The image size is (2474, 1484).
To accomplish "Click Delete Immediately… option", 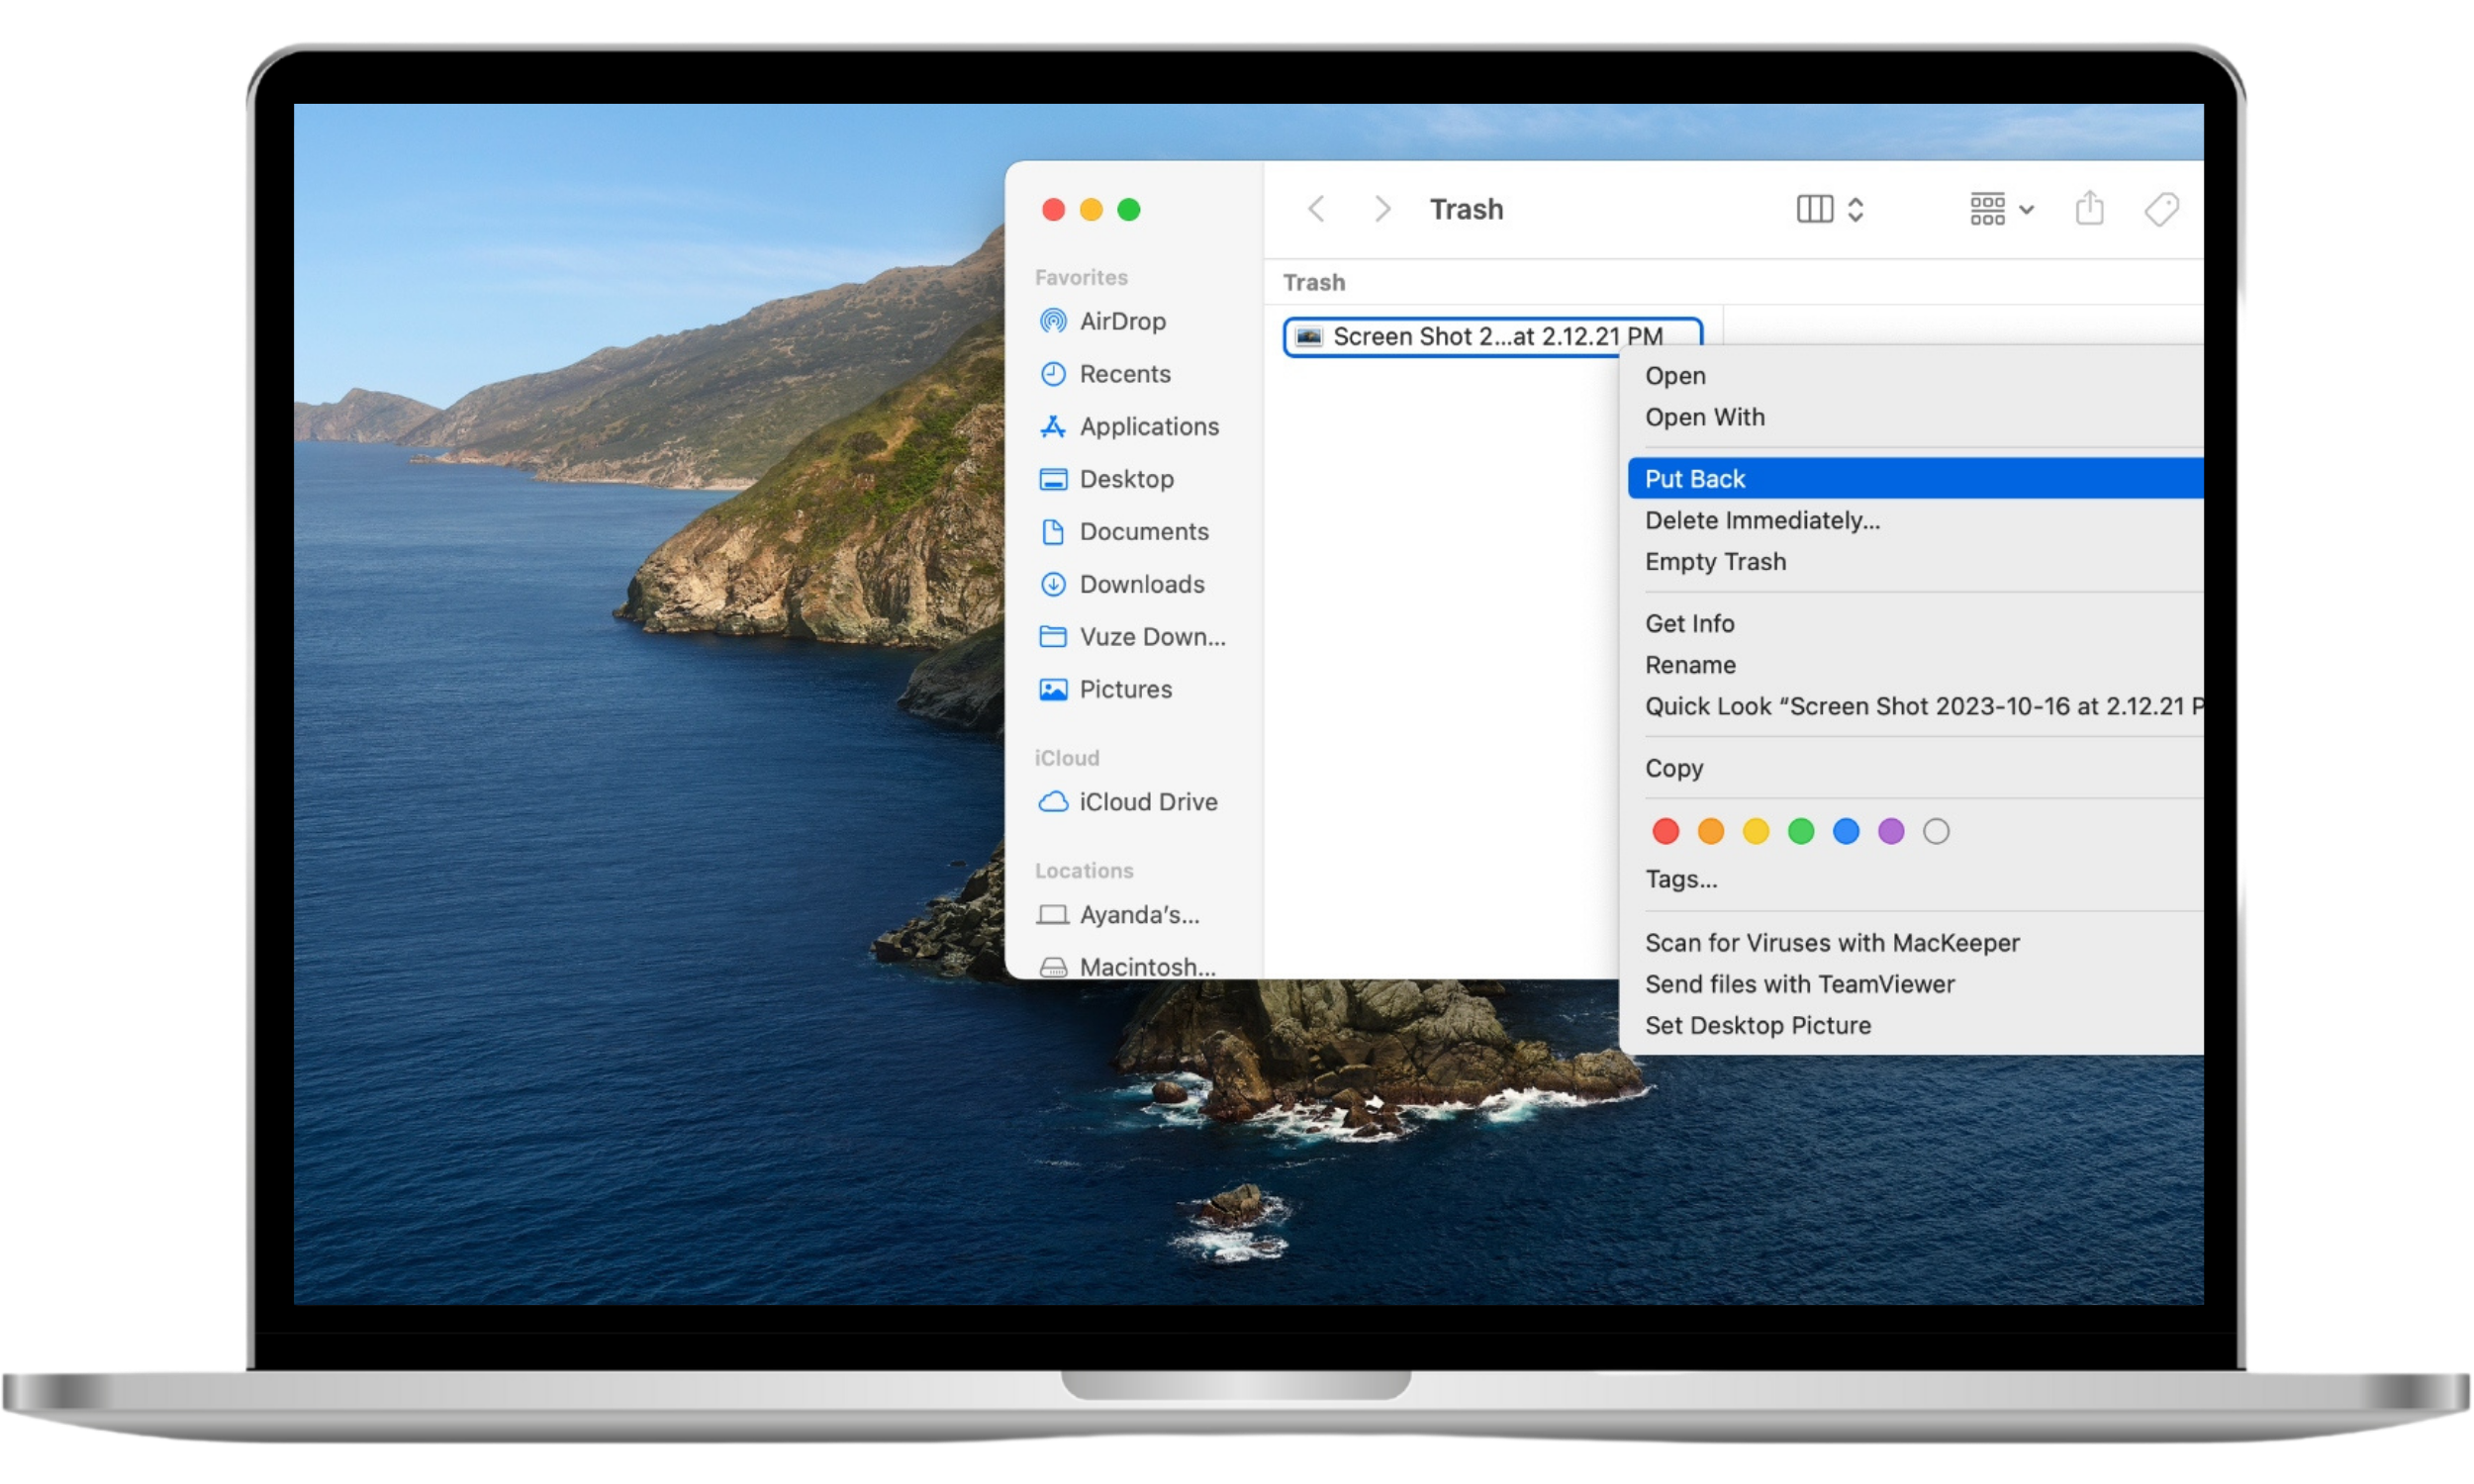I will point(1762,520).
